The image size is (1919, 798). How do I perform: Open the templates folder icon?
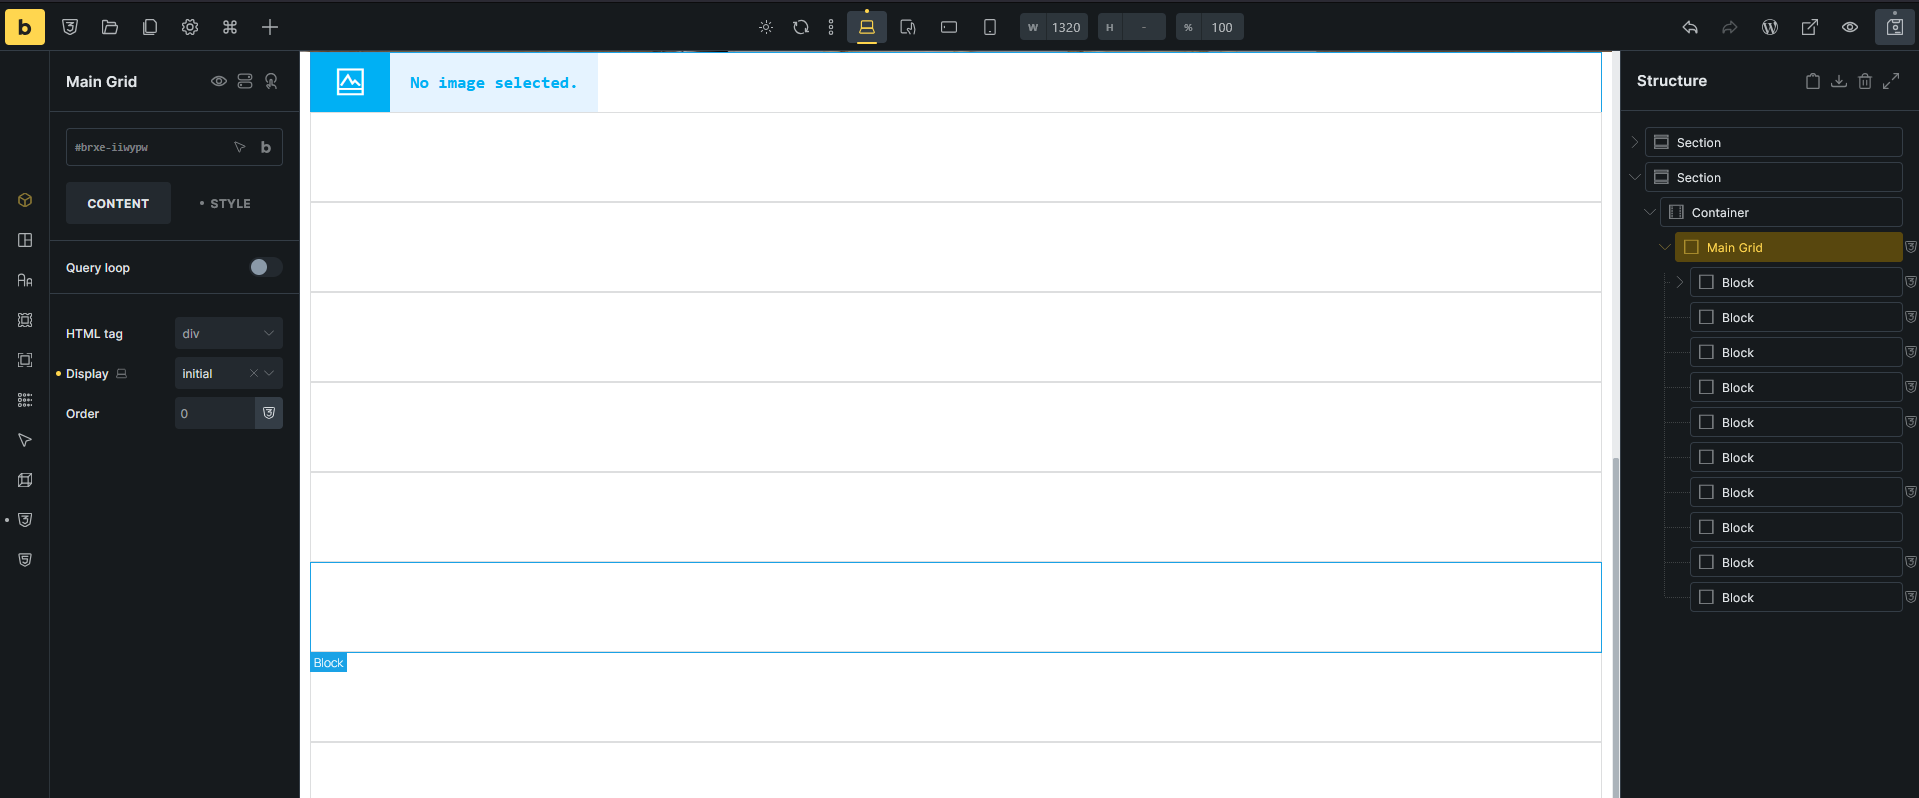click(x=110, y=27)
